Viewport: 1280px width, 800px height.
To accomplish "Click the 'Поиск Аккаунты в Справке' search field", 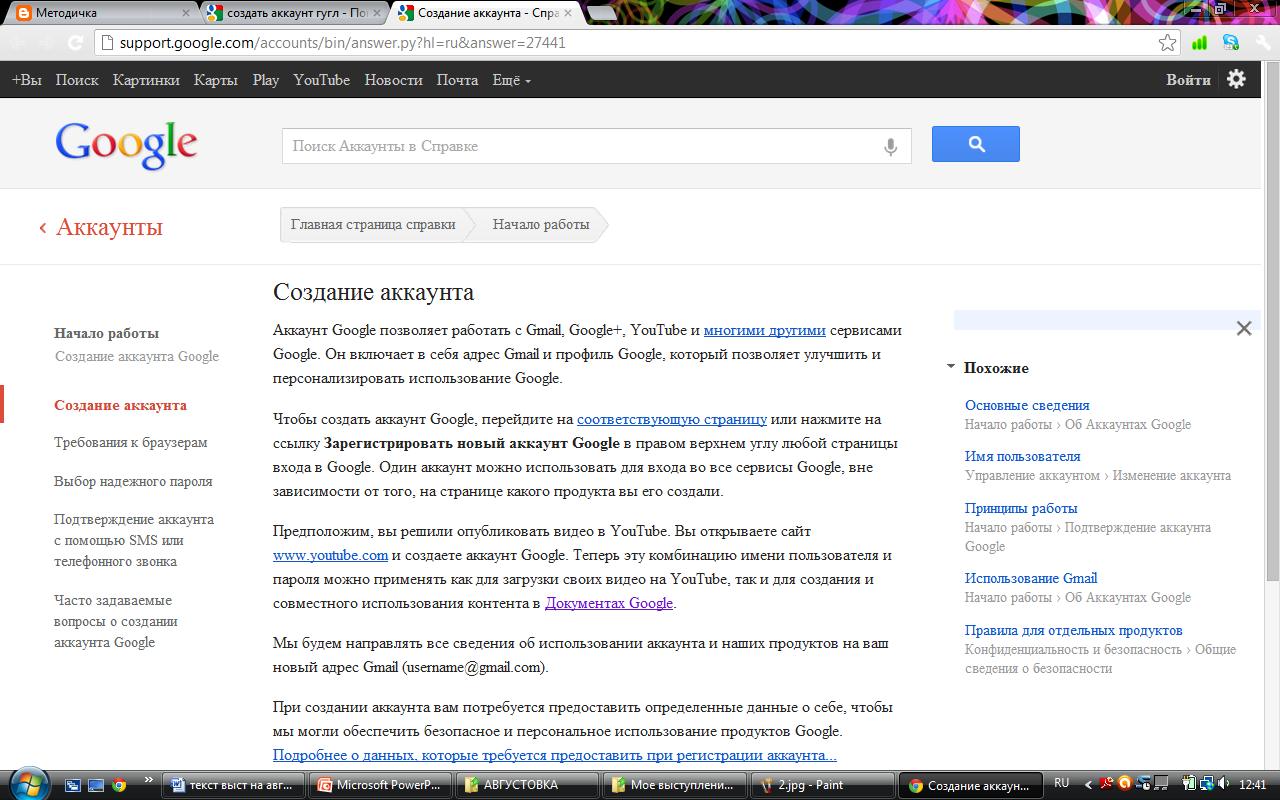I will 596,146.
